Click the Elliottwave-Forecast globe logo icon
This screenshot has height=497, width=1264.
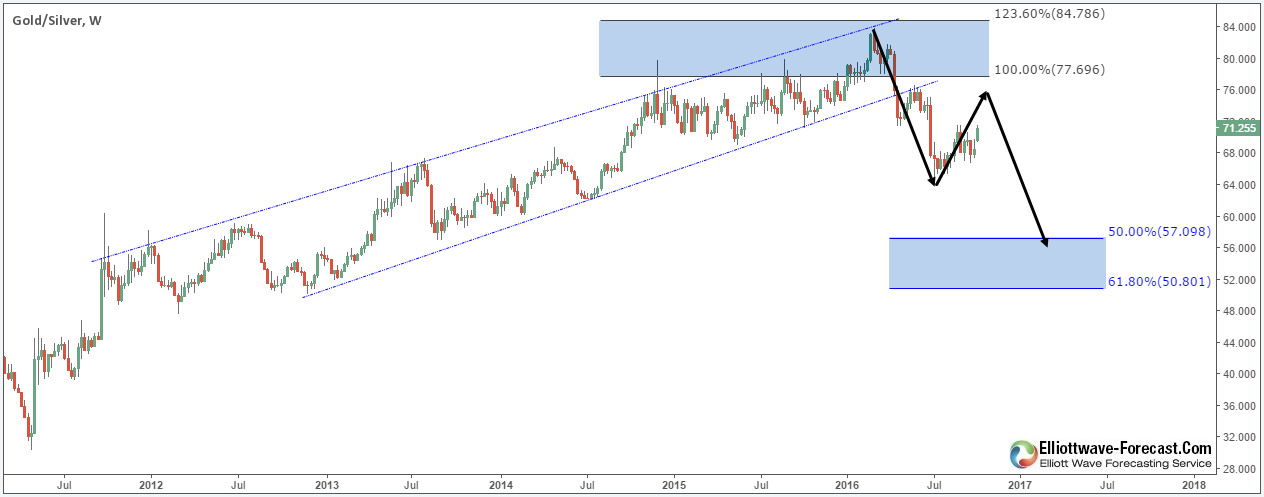pos(1024,455)
